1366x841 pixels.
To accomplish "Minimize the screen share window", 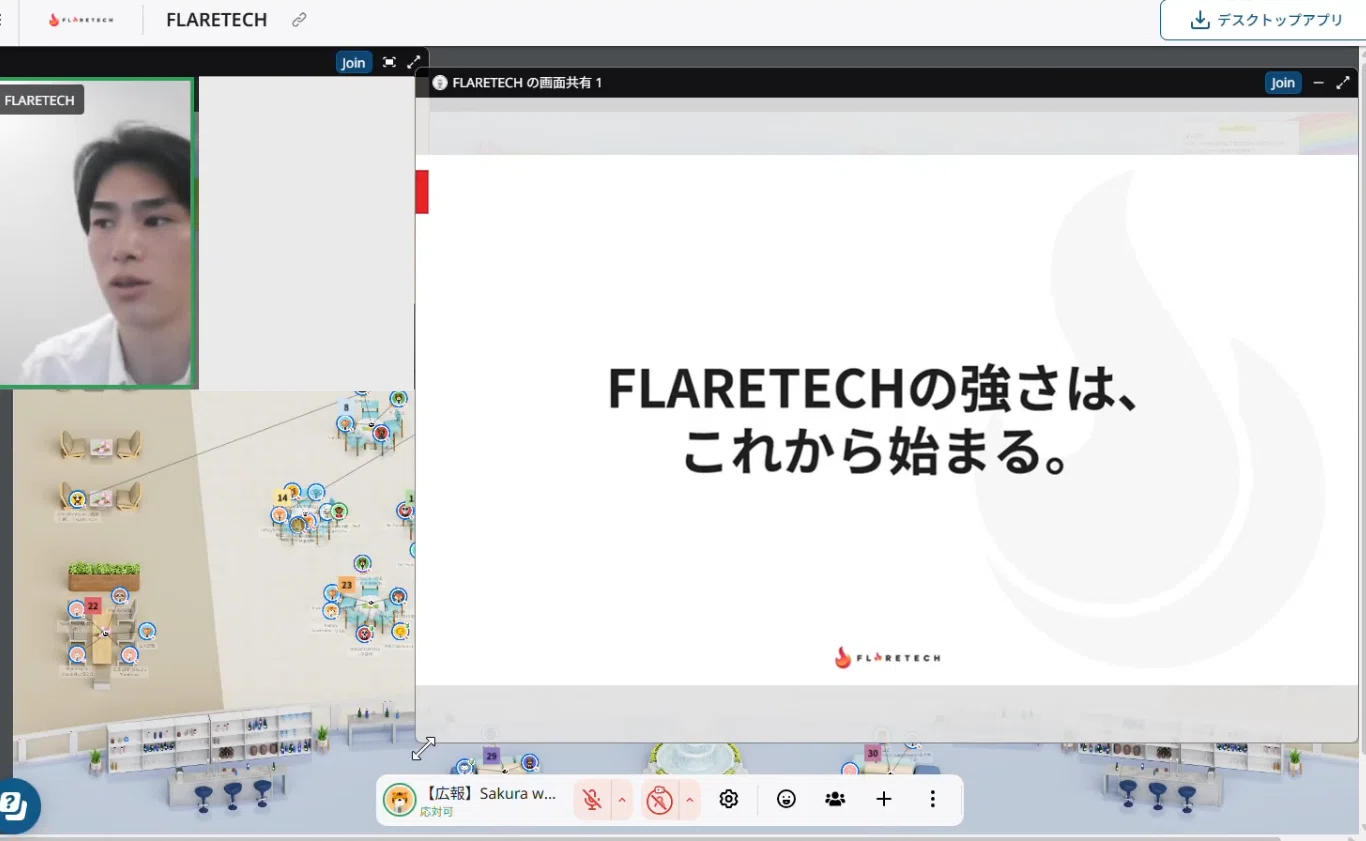I will pyautogui.click(x=1318, y=83).
